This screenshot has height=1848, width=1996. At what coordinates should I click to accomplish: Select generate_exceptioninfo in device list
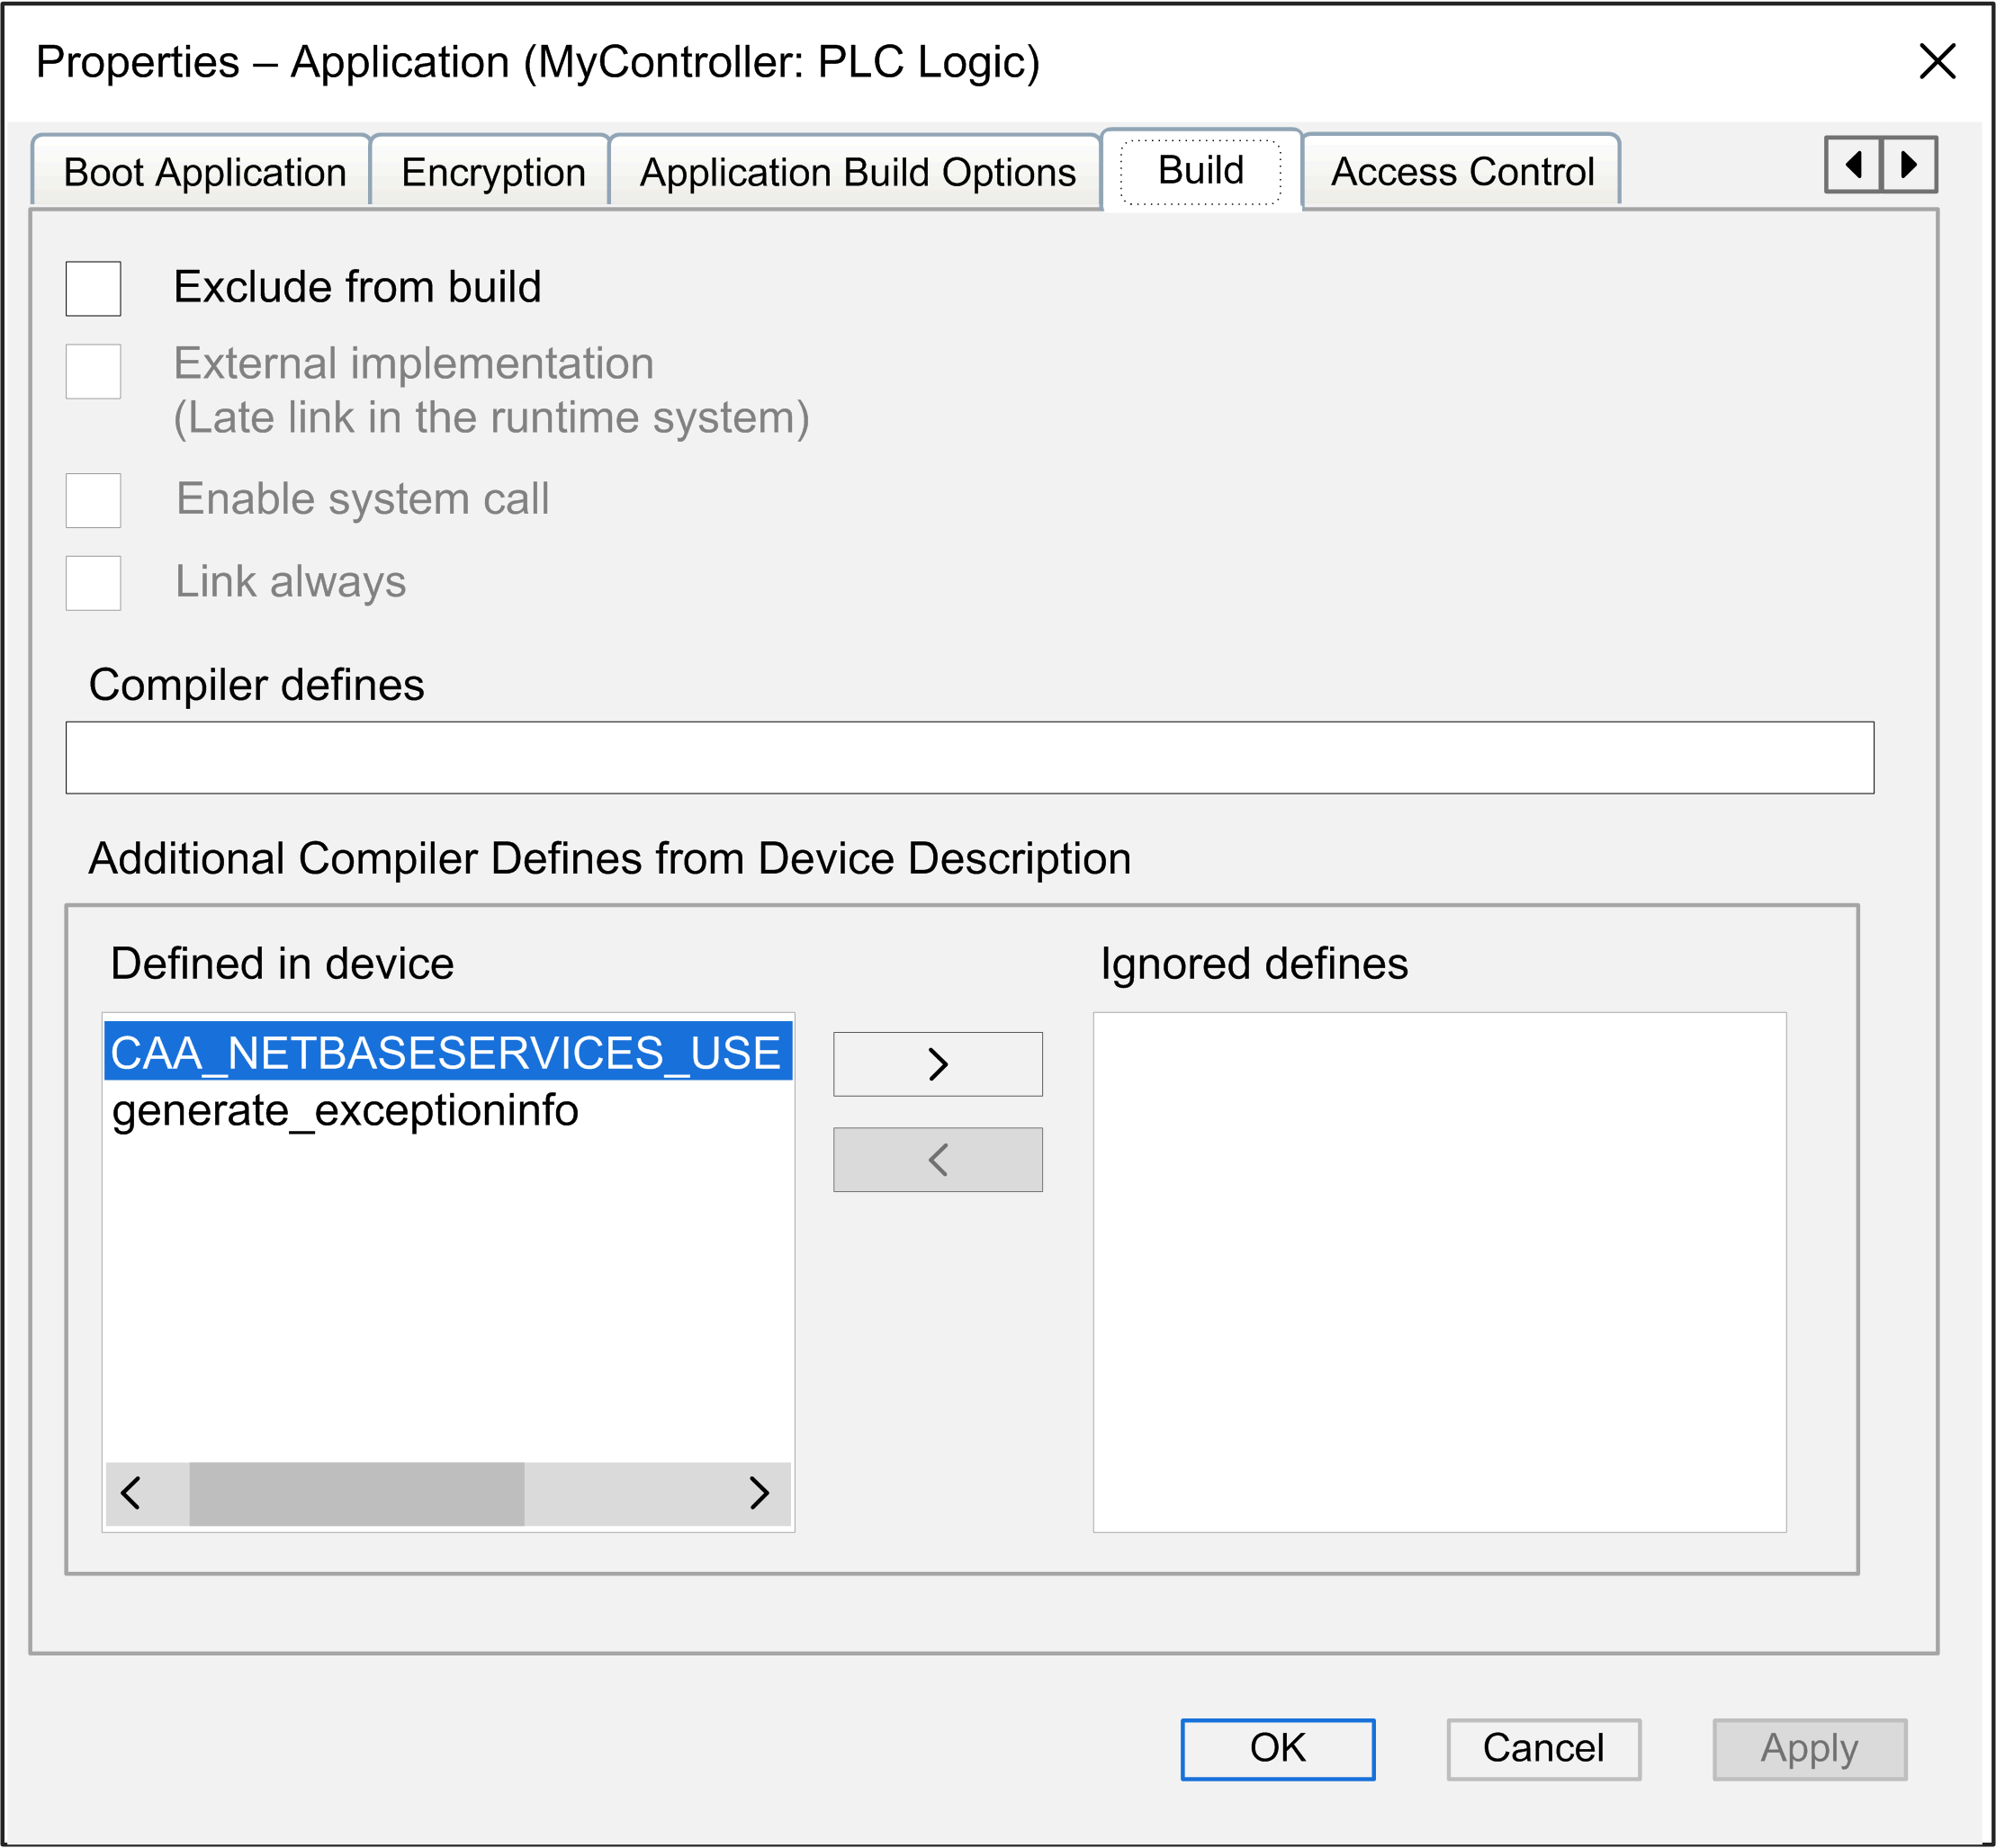coord(345,1110)
